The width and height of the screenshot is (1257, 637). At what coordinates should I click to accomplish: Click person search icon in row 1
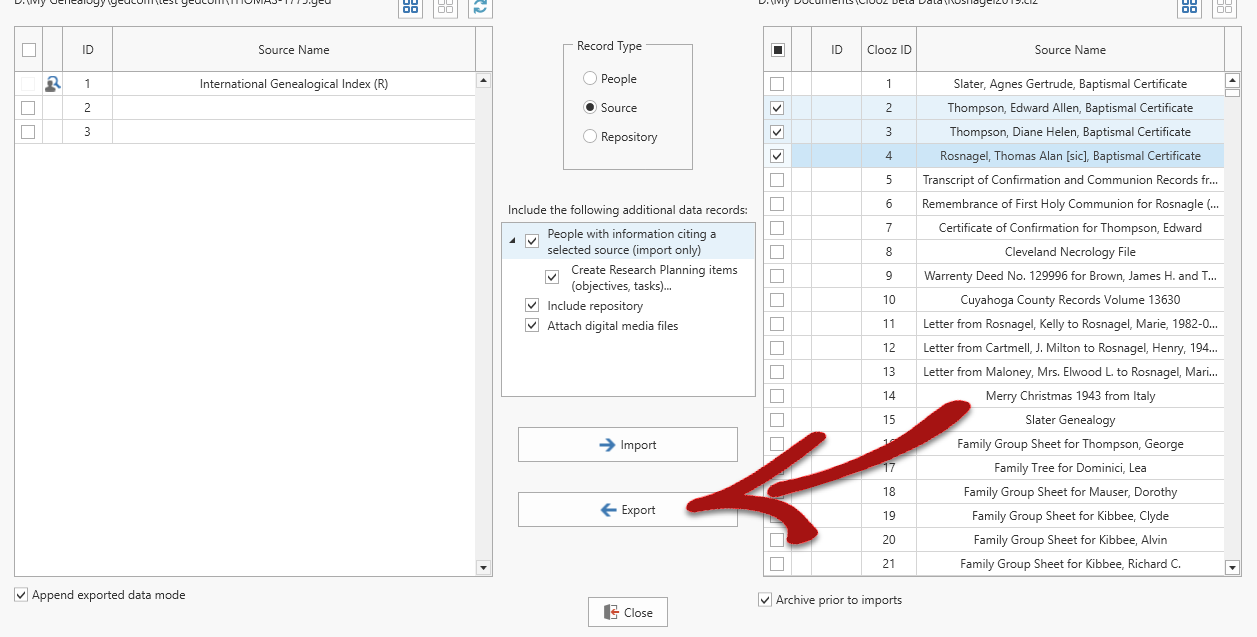point(53,84)
